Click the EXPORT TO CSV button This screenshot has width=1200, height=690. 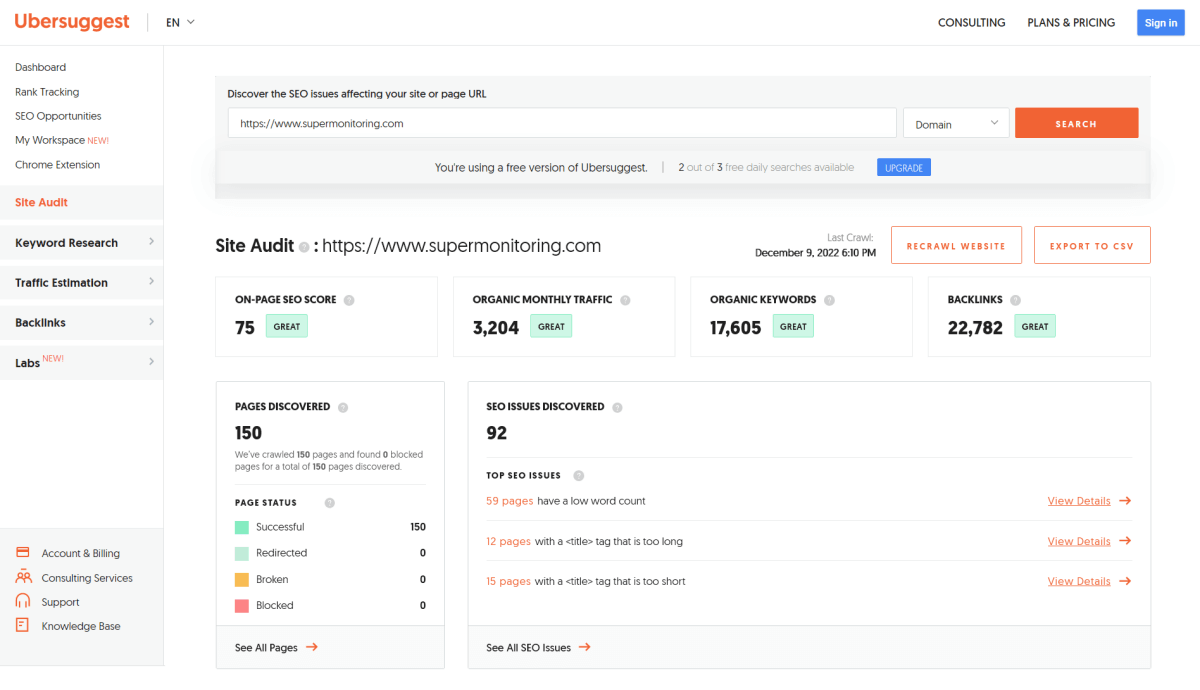1092,245
